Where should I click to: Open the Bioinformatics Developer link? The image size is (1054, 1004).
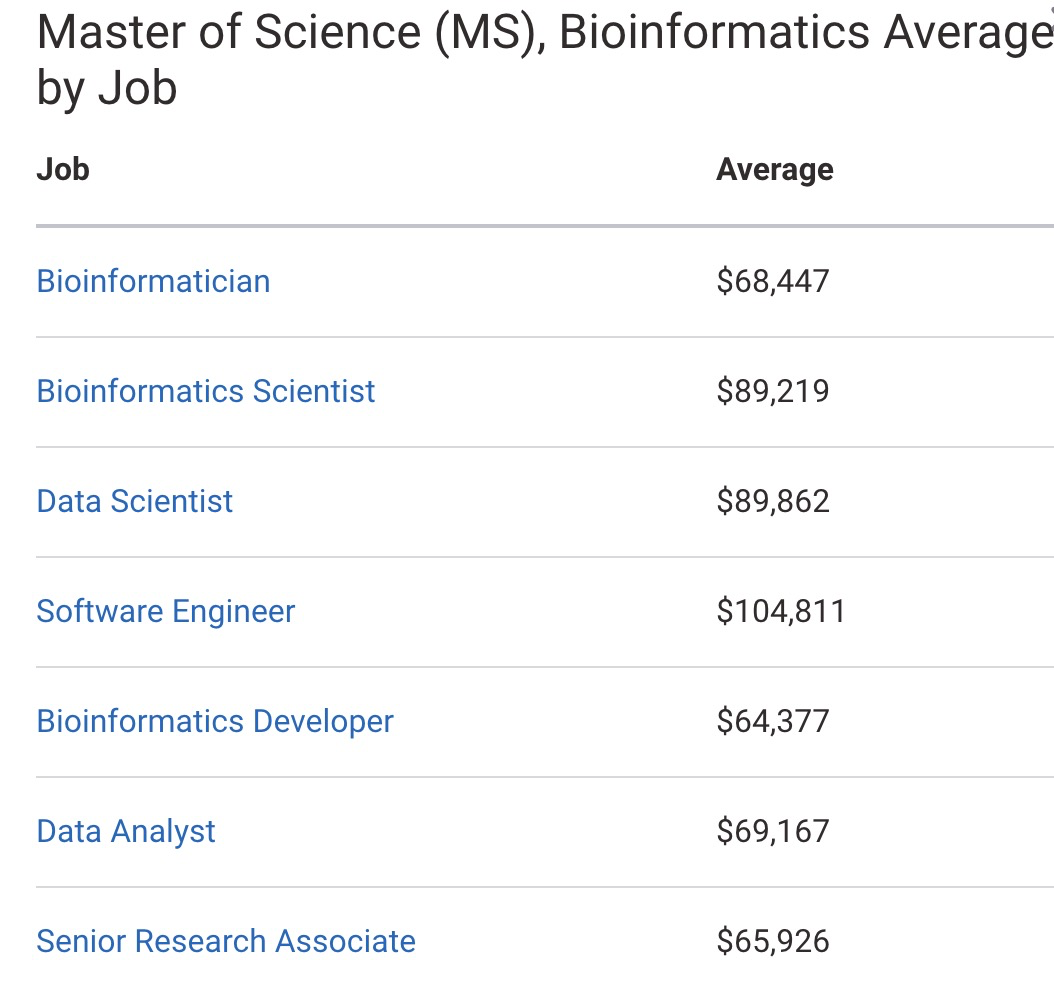pyautogui.click(x=215, y=721)
